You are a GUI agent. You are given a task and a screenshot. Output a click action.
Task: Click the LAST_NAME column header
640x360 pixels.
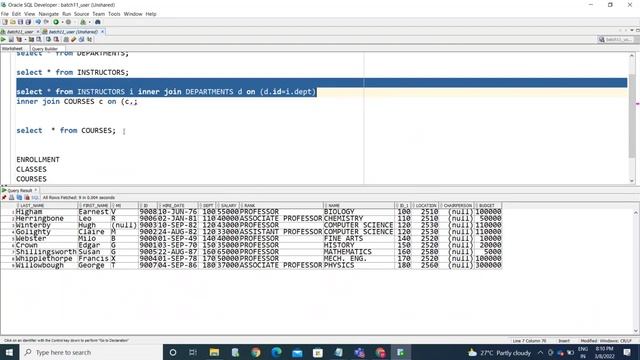coord(47,205)
